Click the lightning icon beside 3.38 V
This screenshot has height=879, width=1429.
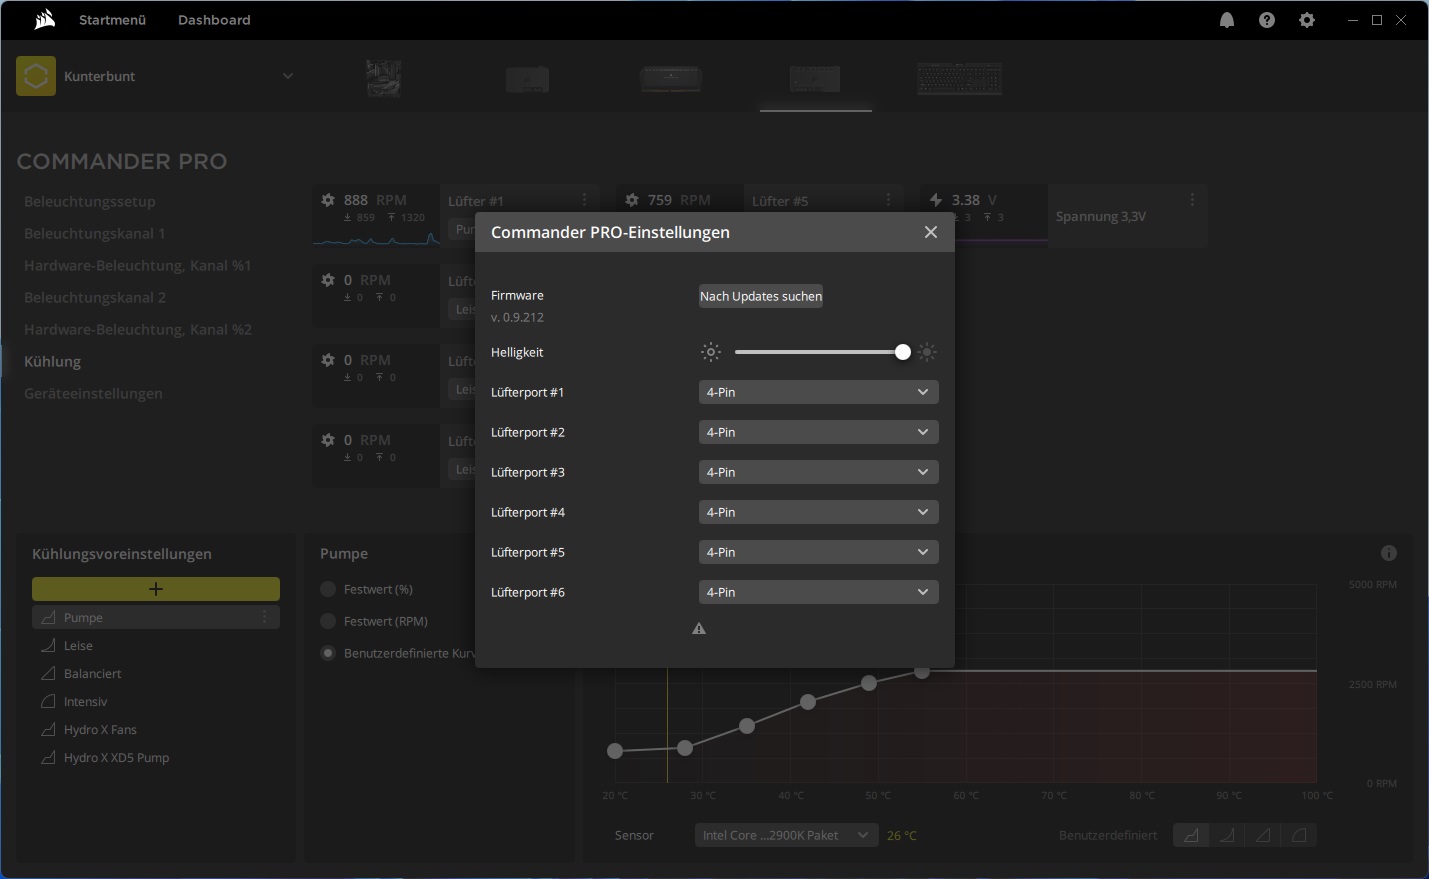click(936, 200)
